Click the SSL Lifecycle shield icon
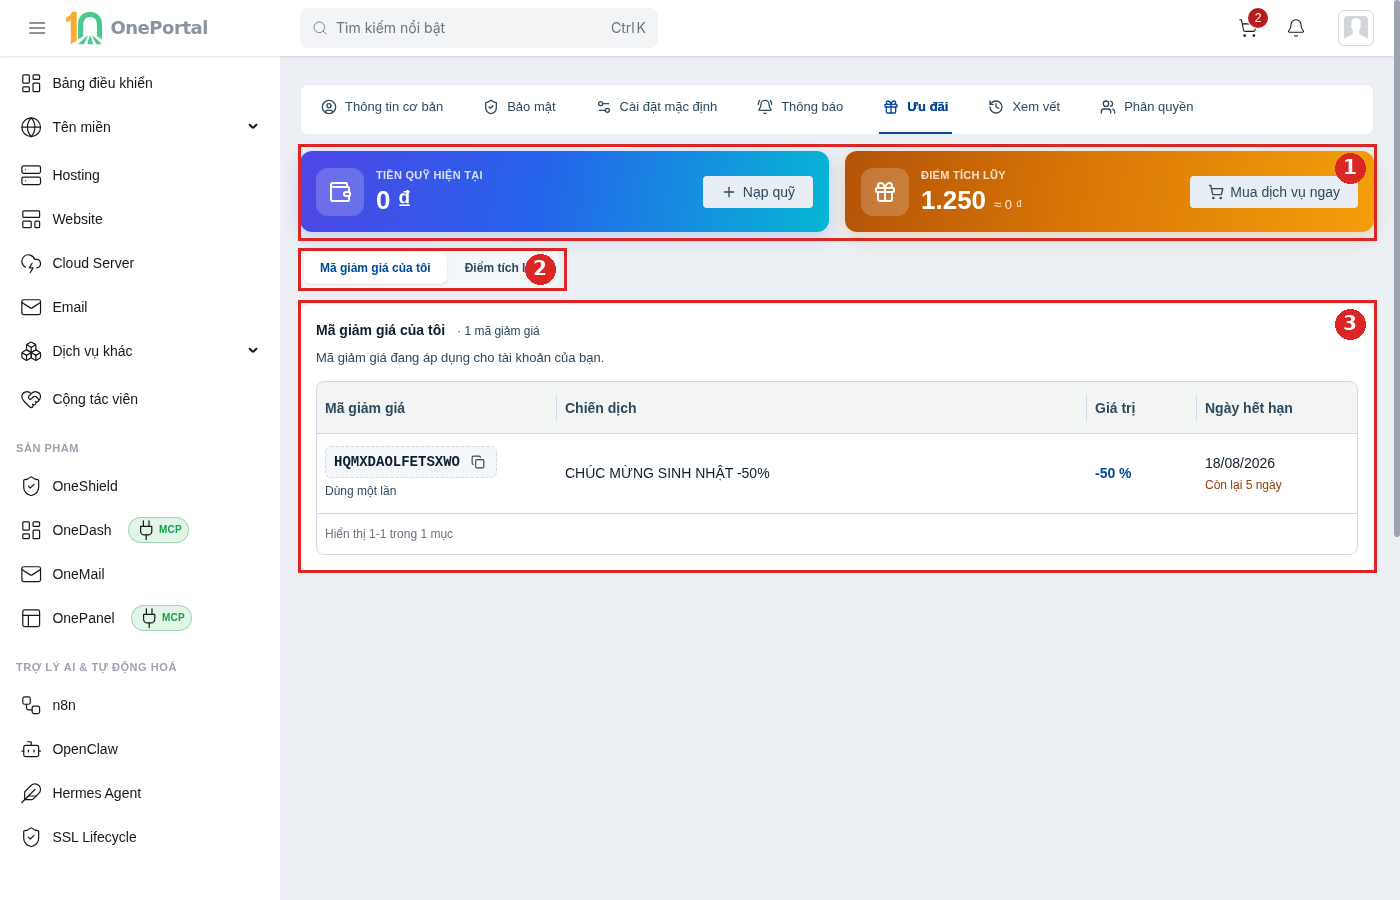Image resolution: width=1400 pixels, height=900 pixels. pyautogui.click(x=31, y=837)
